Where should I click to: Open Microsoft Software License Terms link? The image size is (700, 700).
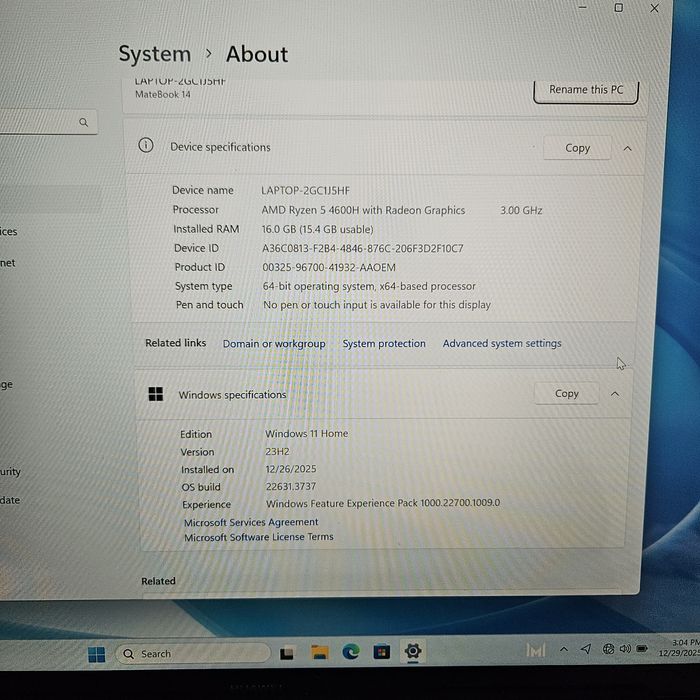pos(258,537)
